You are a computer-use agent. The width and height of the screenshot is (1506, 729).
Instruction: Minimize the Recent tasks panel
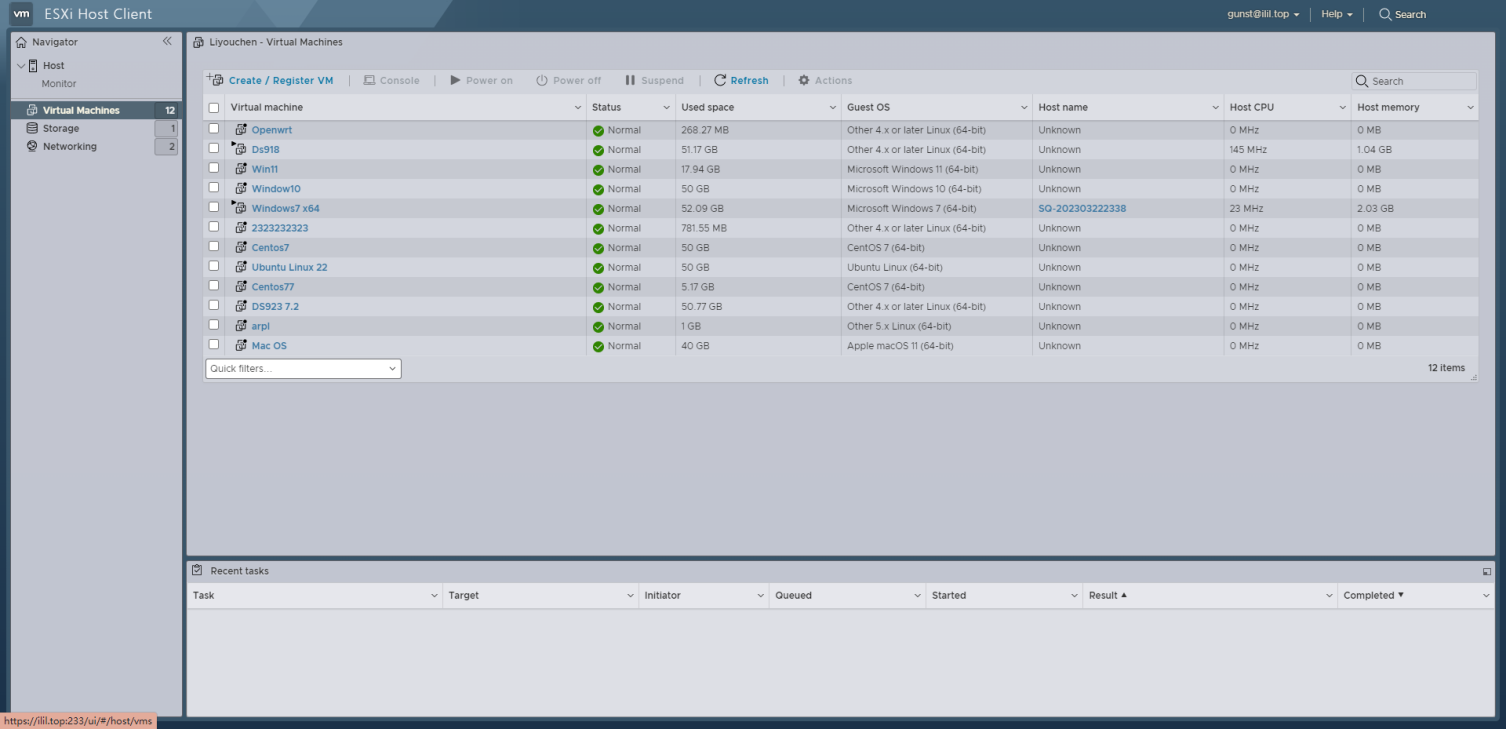[x=1486, y=571]
